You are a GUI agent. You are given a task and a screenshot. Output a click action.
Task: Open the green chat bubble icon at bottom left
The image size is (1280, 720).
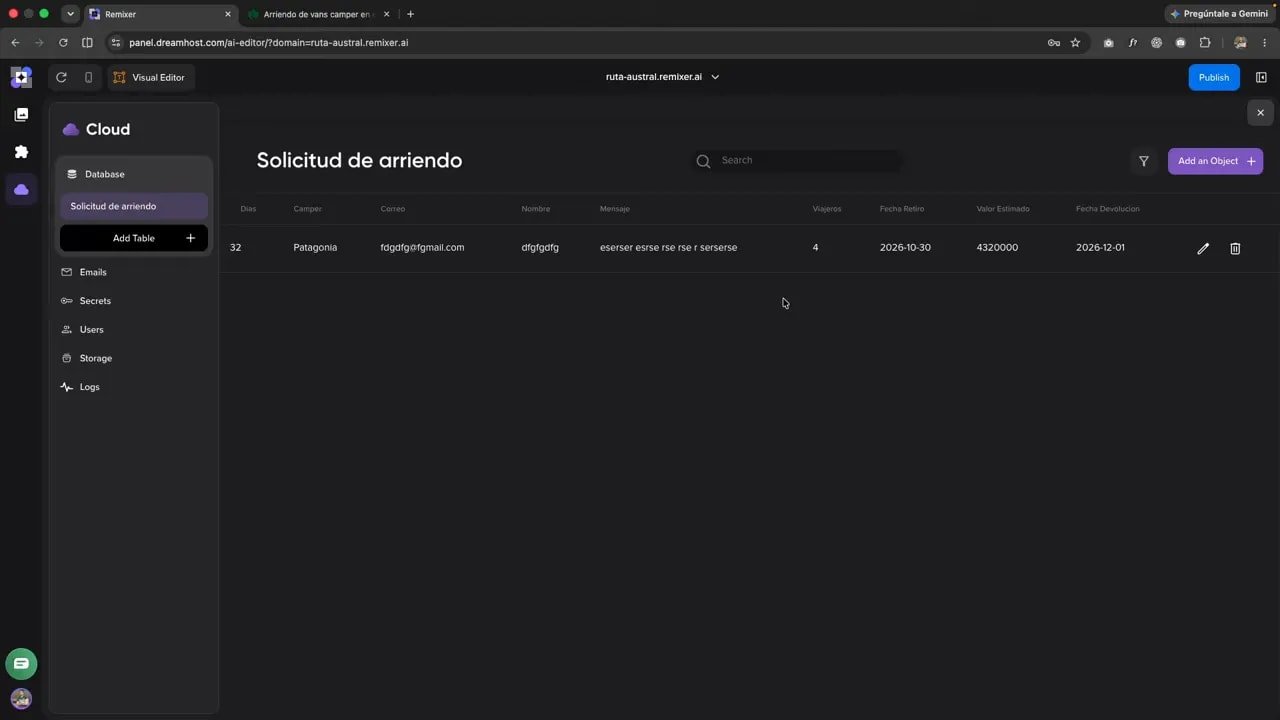tap(21, 664)
